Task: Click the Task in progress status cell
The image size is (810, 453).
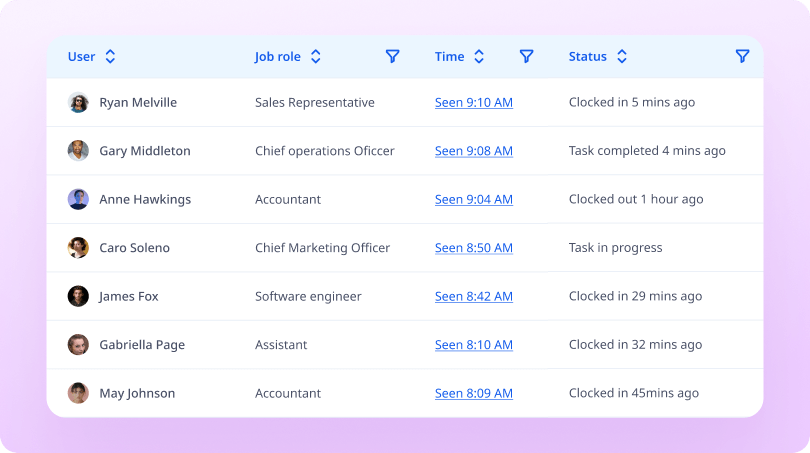Action: (615, 248)
